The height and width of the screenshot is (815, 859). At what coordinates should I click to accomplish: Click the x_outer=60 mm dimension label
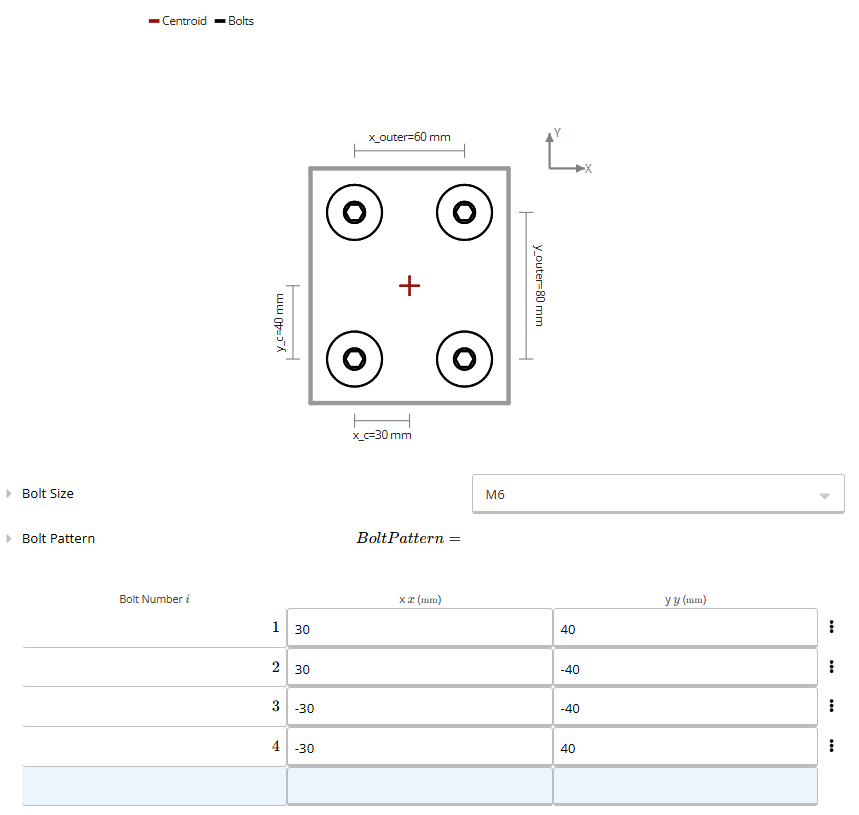coord(410,137)
